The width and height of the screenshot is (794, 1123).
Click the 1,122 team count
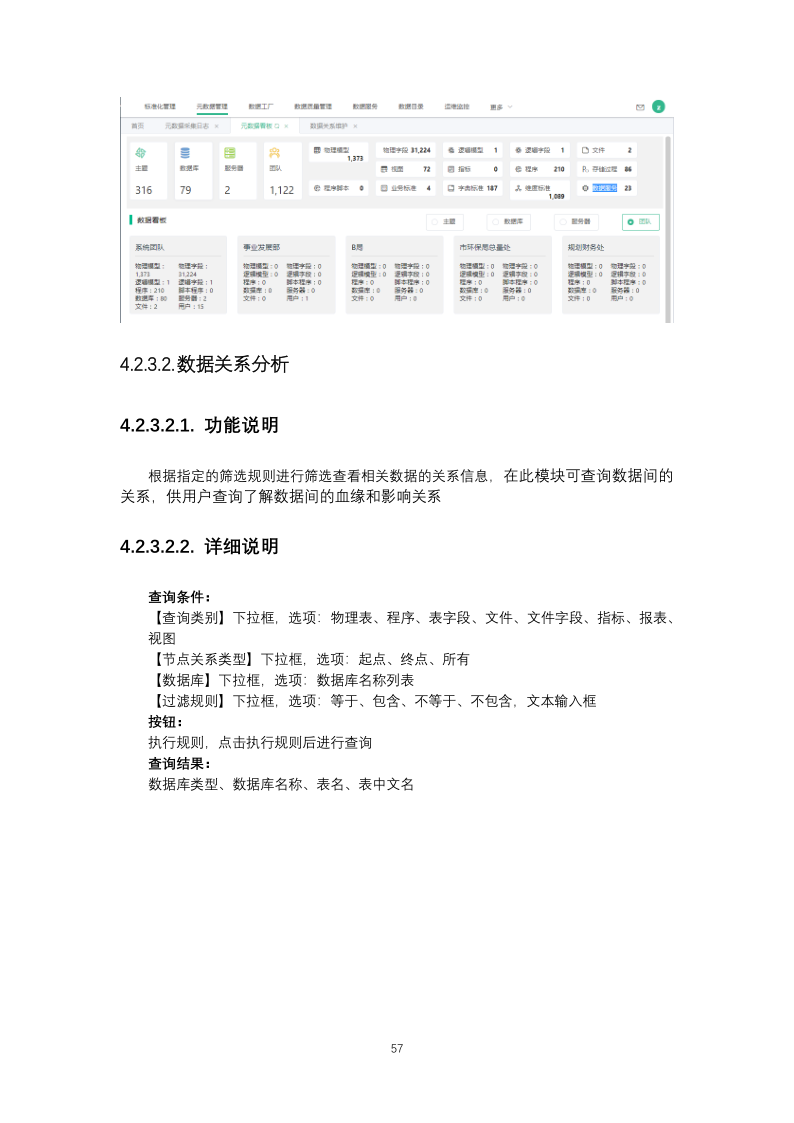click(x=281, y=191)
